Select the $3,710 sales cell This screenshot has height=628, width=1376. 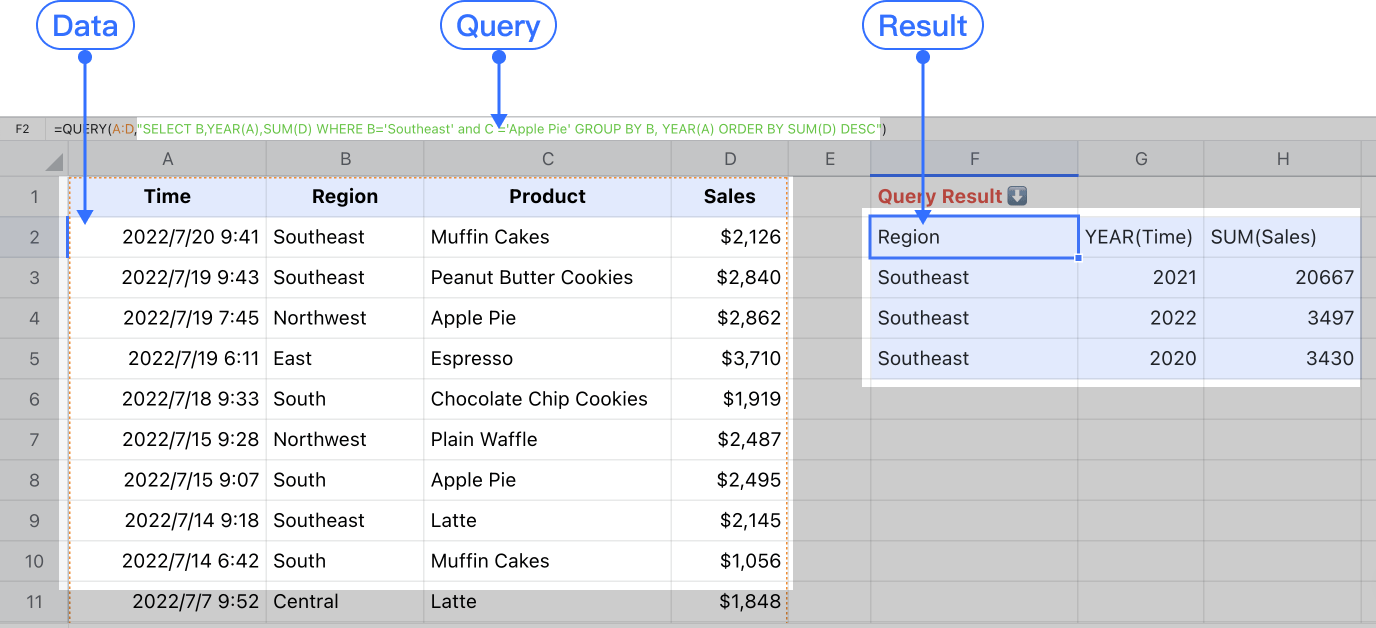730,358
